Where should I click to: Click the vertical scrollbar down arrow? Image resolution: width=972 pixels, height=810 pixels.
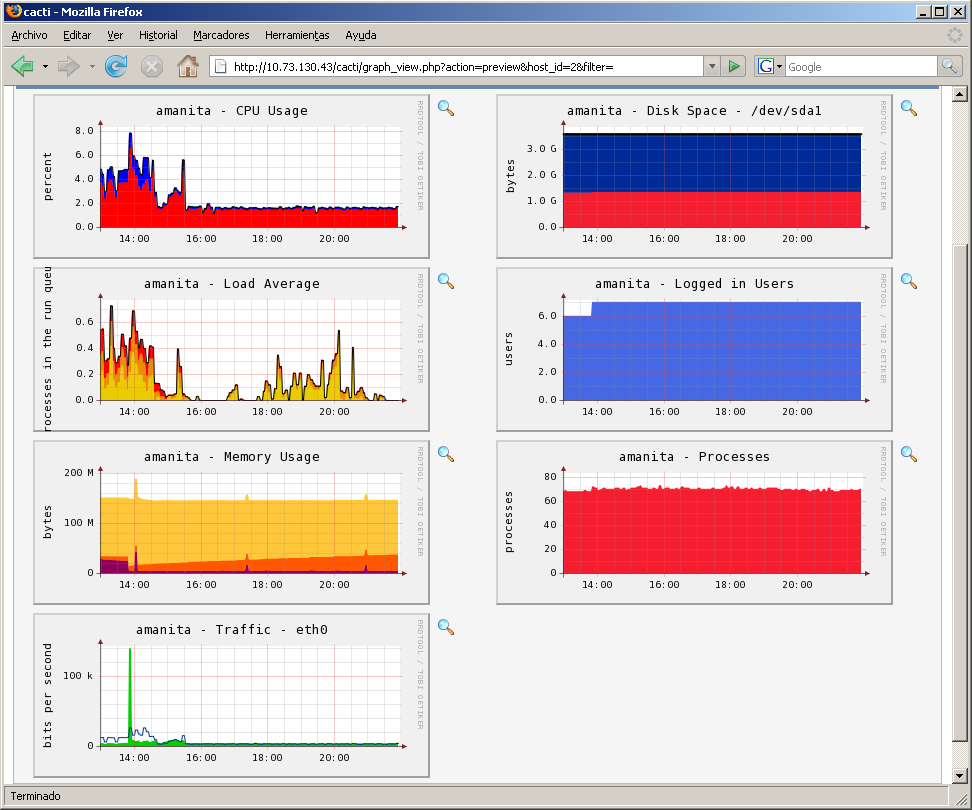pyautogui.click(x=959, y=775)
